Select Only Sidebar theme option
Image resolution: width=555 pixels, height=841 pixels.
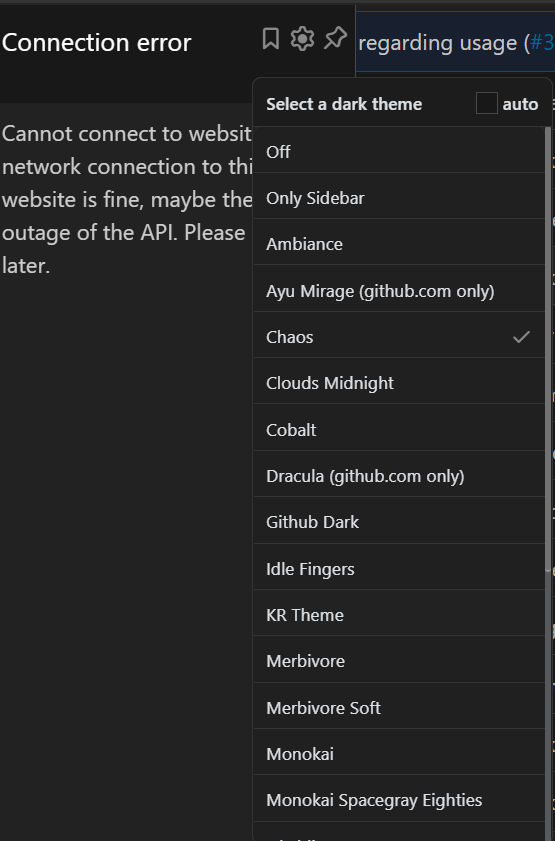tap(399, 198)
